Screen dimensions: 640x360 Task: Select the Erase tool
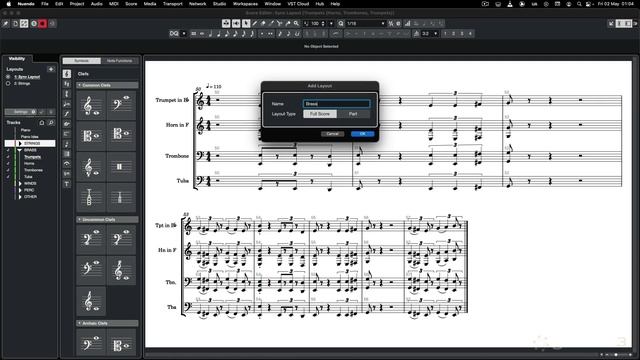coord(263,24)
